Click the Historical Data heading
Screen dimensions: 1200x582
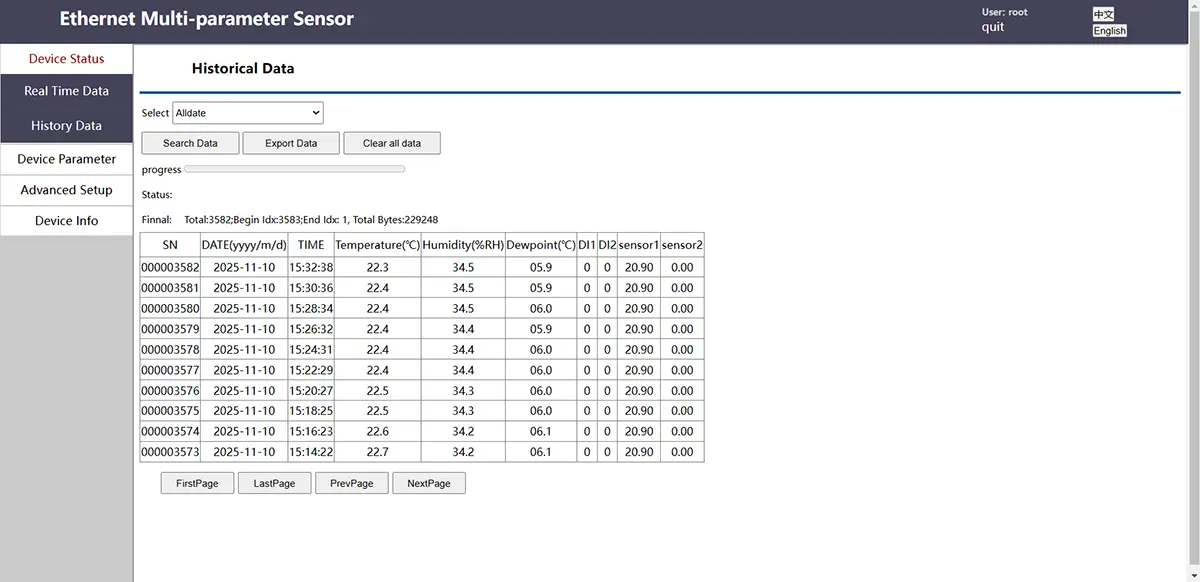243,69
